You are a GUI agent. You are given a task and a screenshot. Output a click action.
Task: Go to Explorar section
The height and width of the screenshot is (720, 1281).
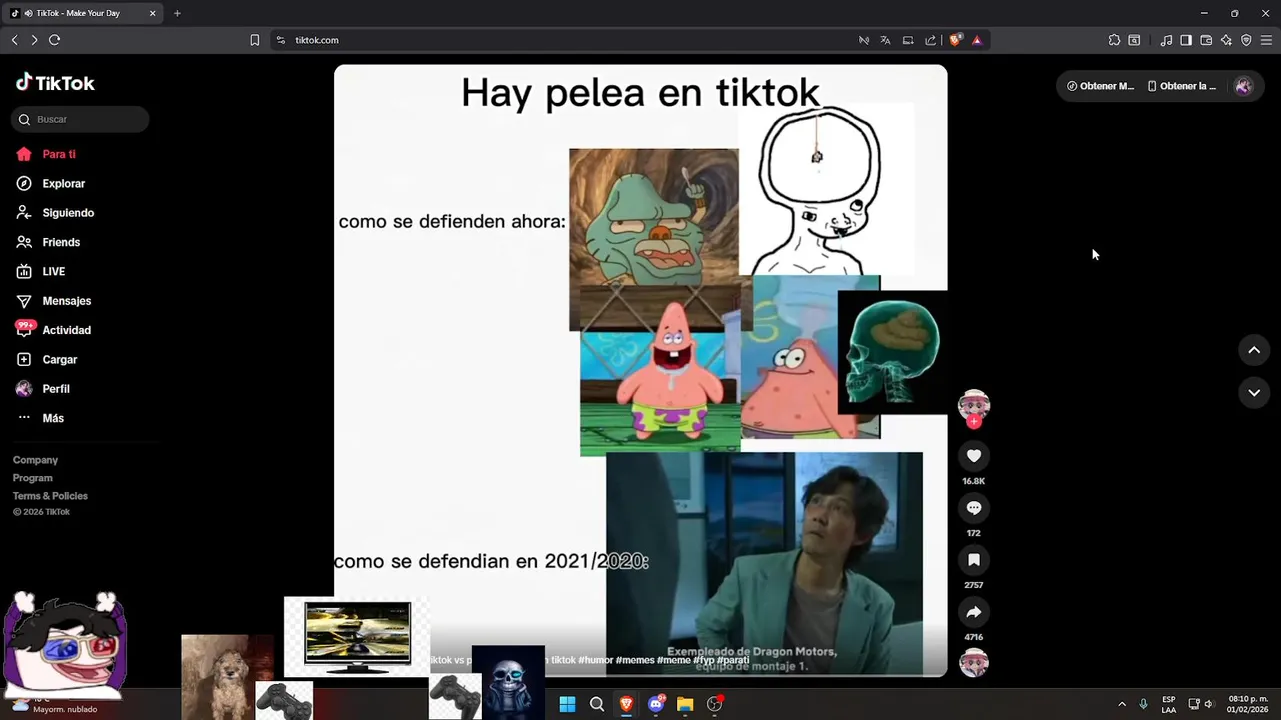(x=51, y=184)
